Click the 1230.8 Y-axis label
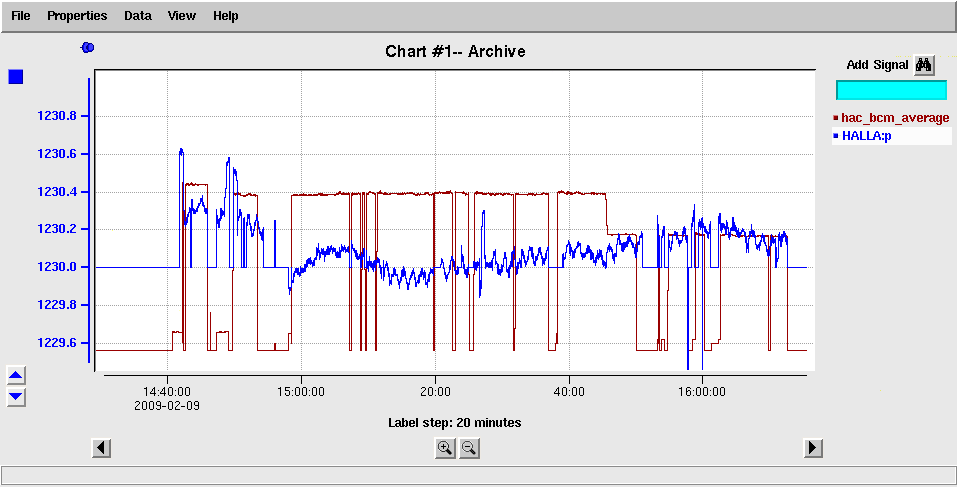This screenshot has height=487, width=957. click(x=57, y=116)
